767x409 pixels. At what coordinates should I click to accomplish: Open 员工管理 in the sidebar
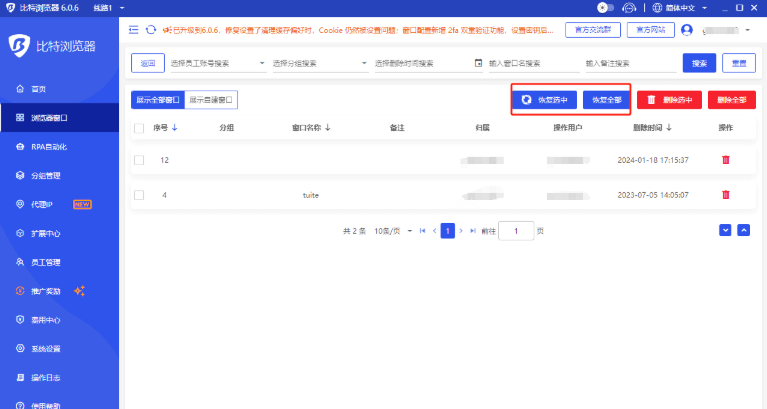point(59,262)
